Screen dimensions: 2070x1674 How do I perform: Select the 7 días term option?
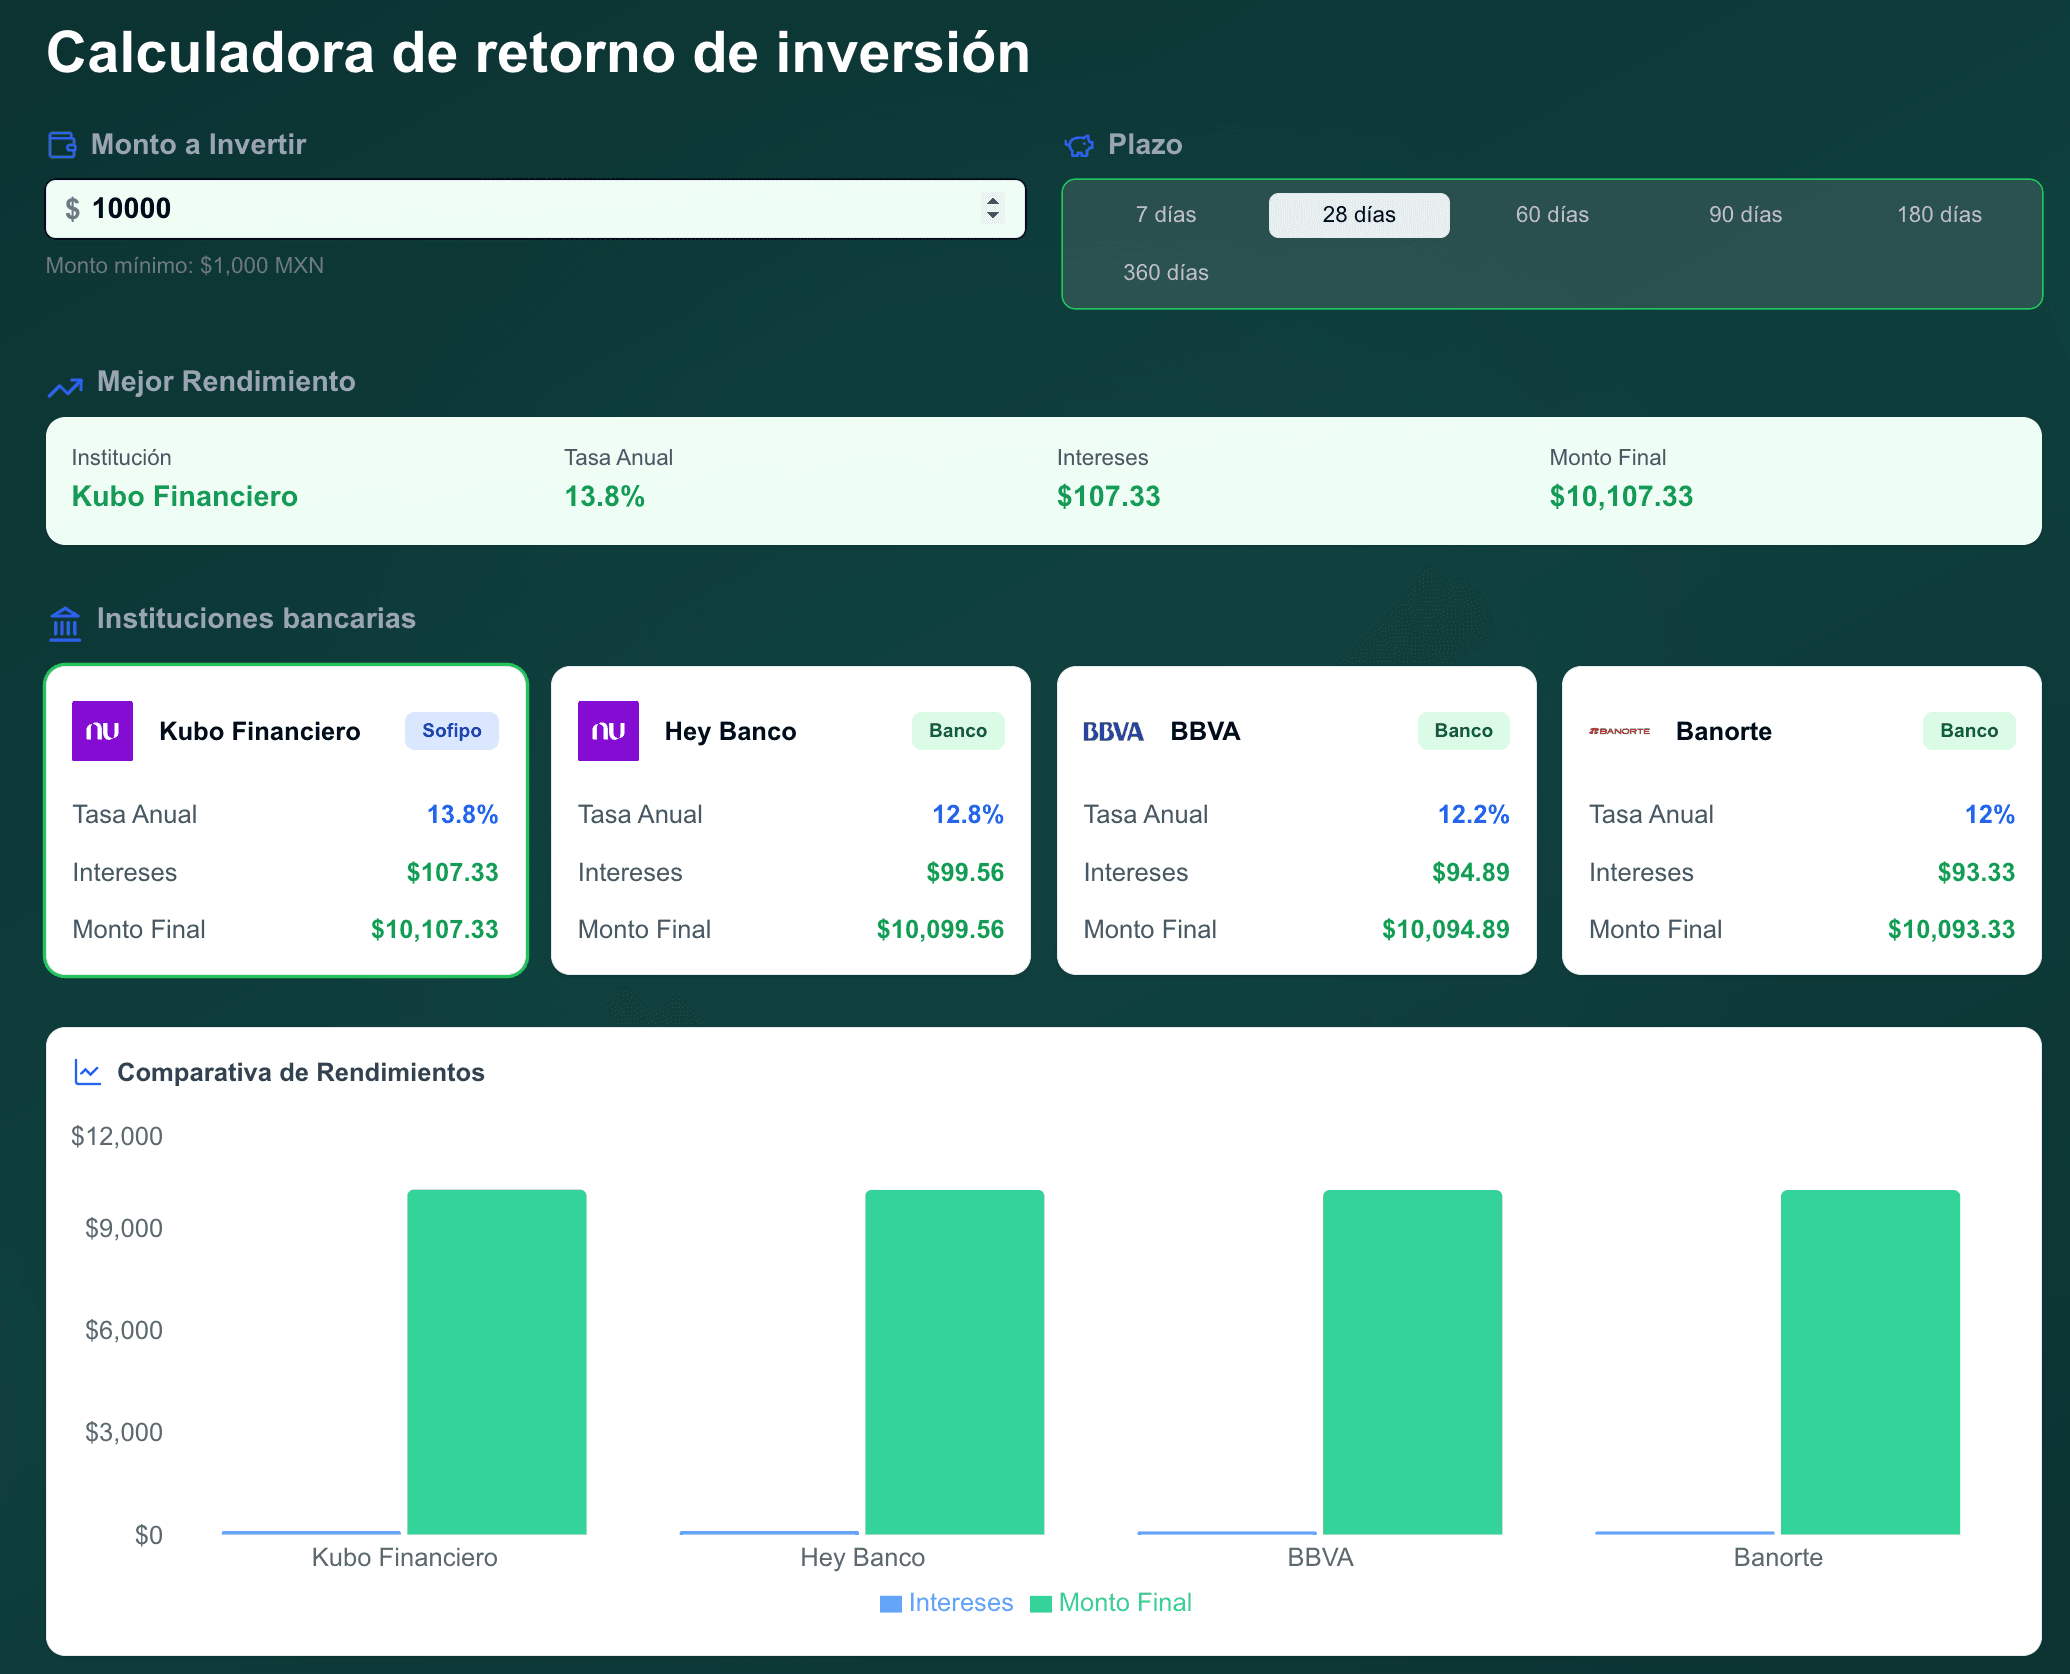(x=1165, y=215)
